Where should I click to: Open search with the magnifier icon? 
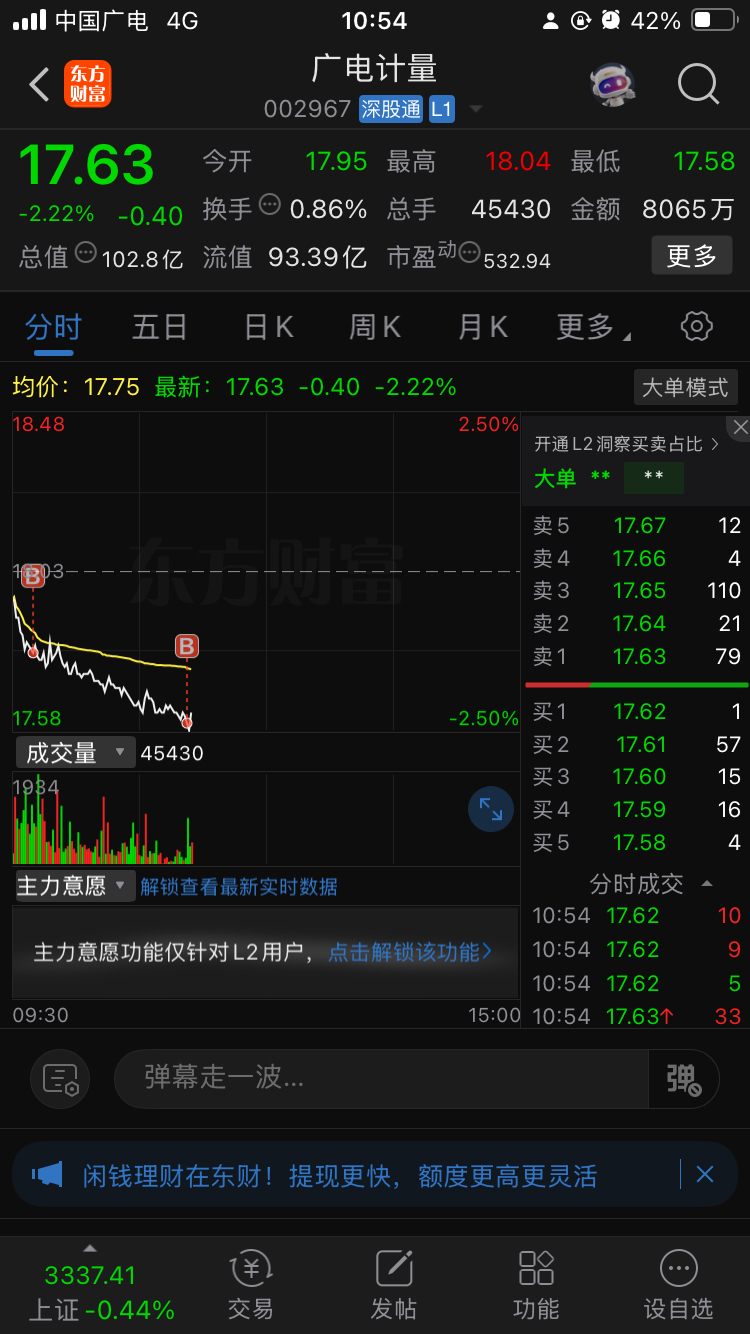coord(698,84)
